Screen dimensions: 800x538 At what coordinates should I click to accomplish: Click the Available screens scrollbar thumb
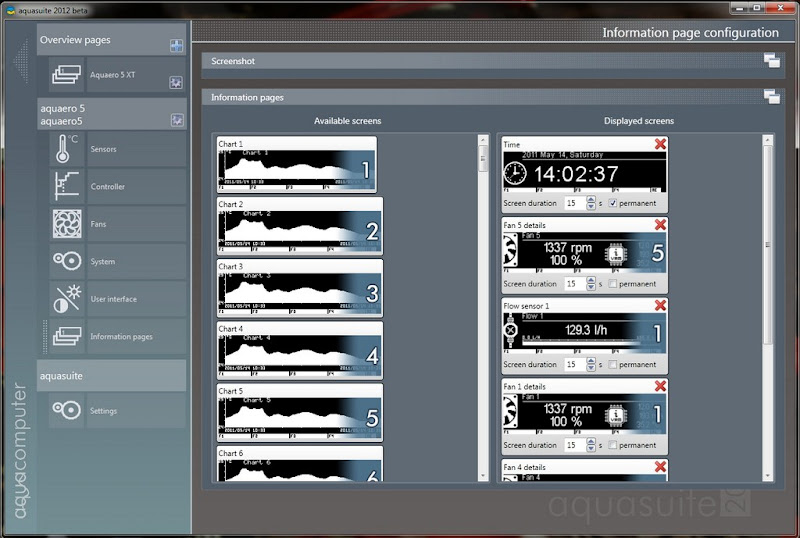[483, 159]
